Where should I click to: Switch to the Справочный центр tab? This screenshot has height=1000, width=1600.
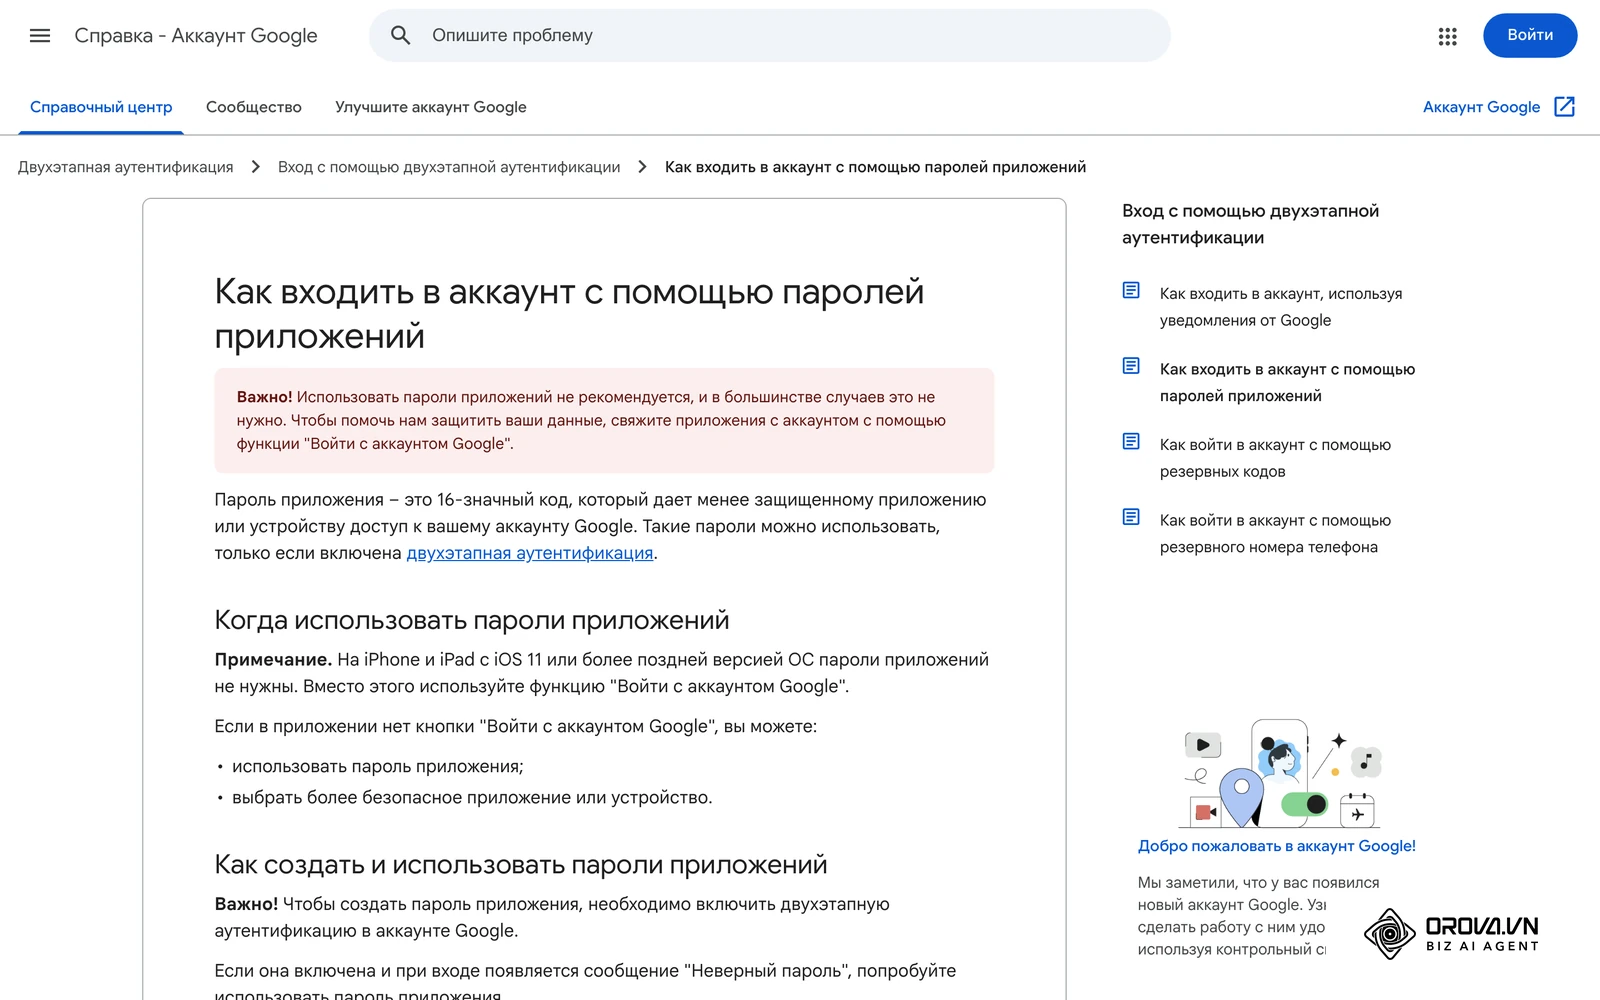(x=101, y=107)
